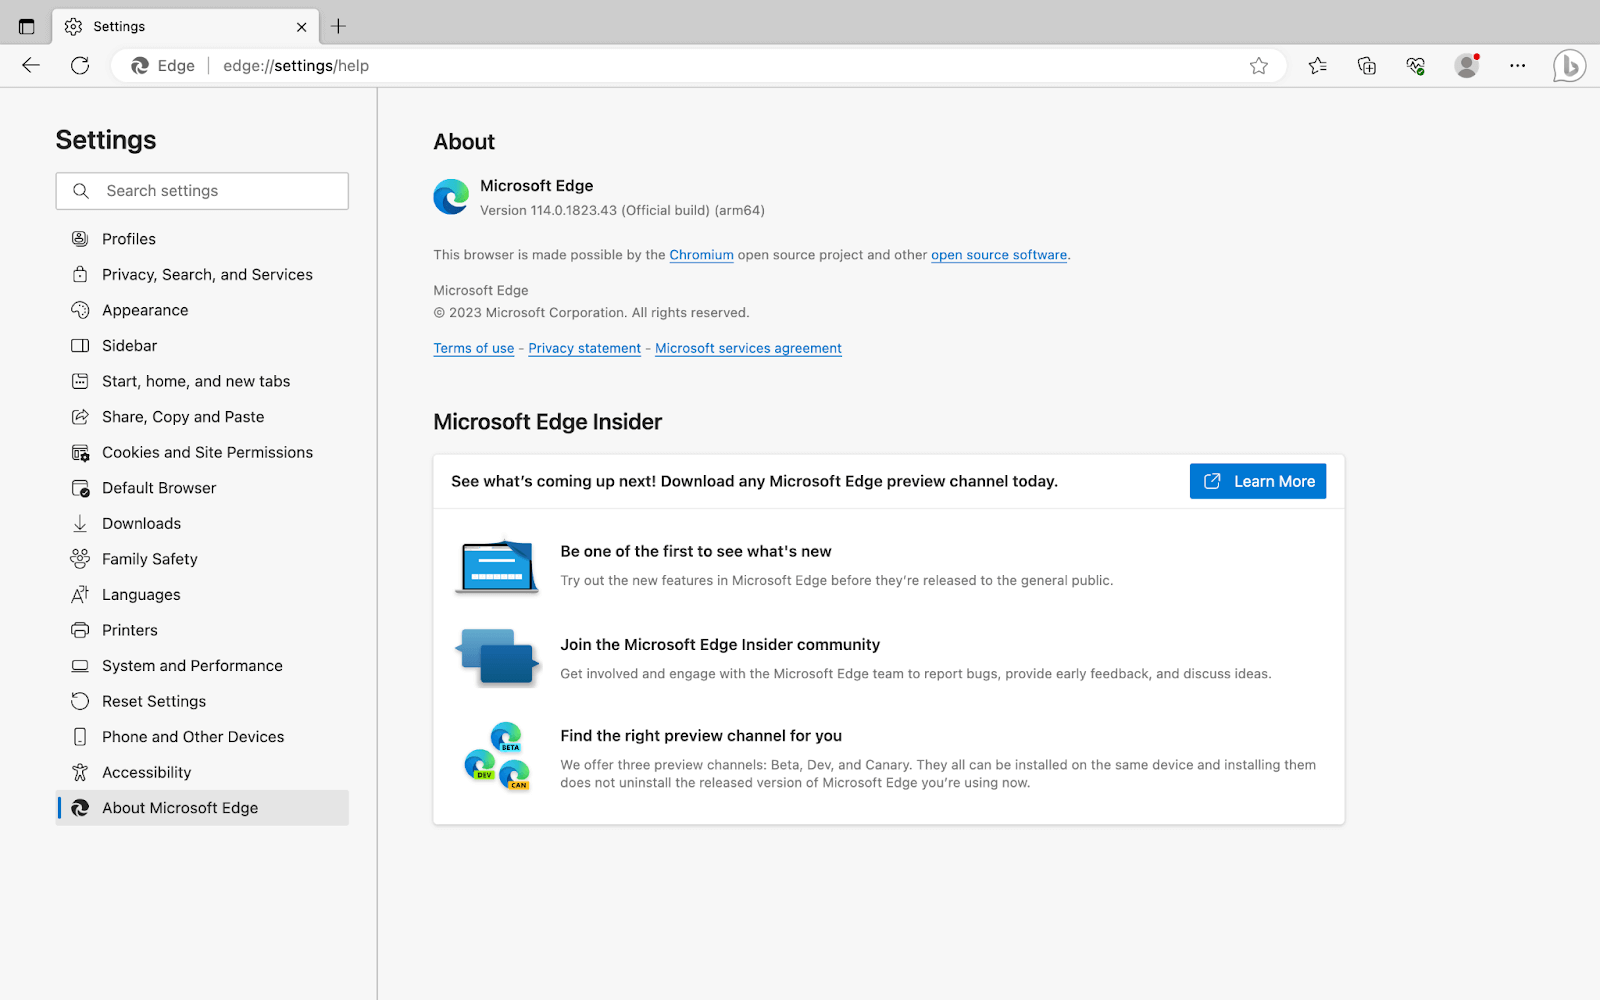Click the Chromium project link

click(701, 255)
